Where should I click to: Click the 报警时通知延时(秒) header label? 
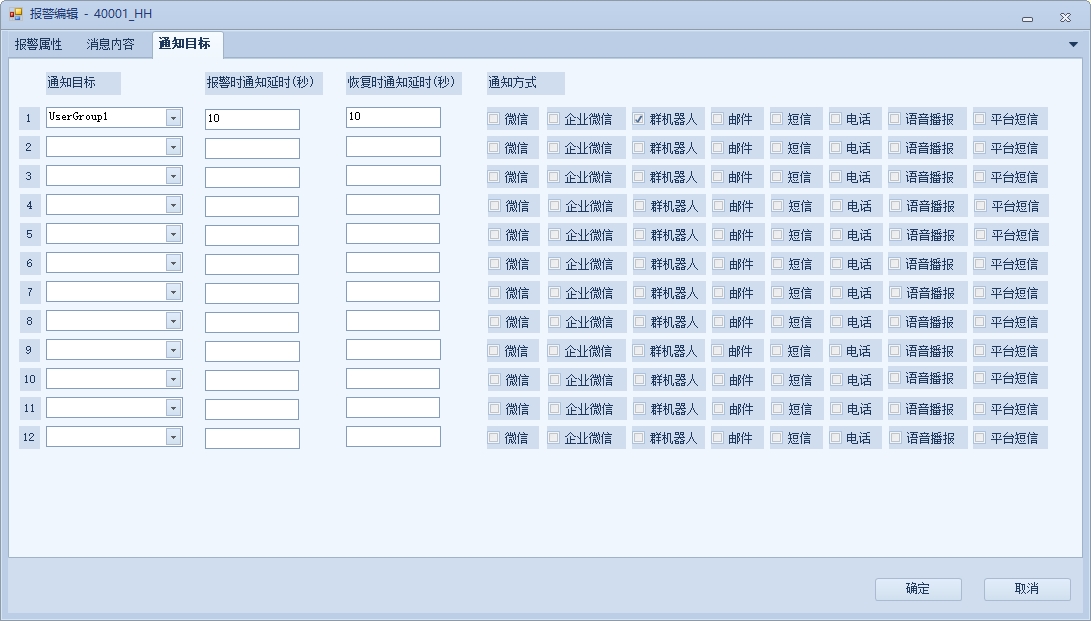pos(263,83)
